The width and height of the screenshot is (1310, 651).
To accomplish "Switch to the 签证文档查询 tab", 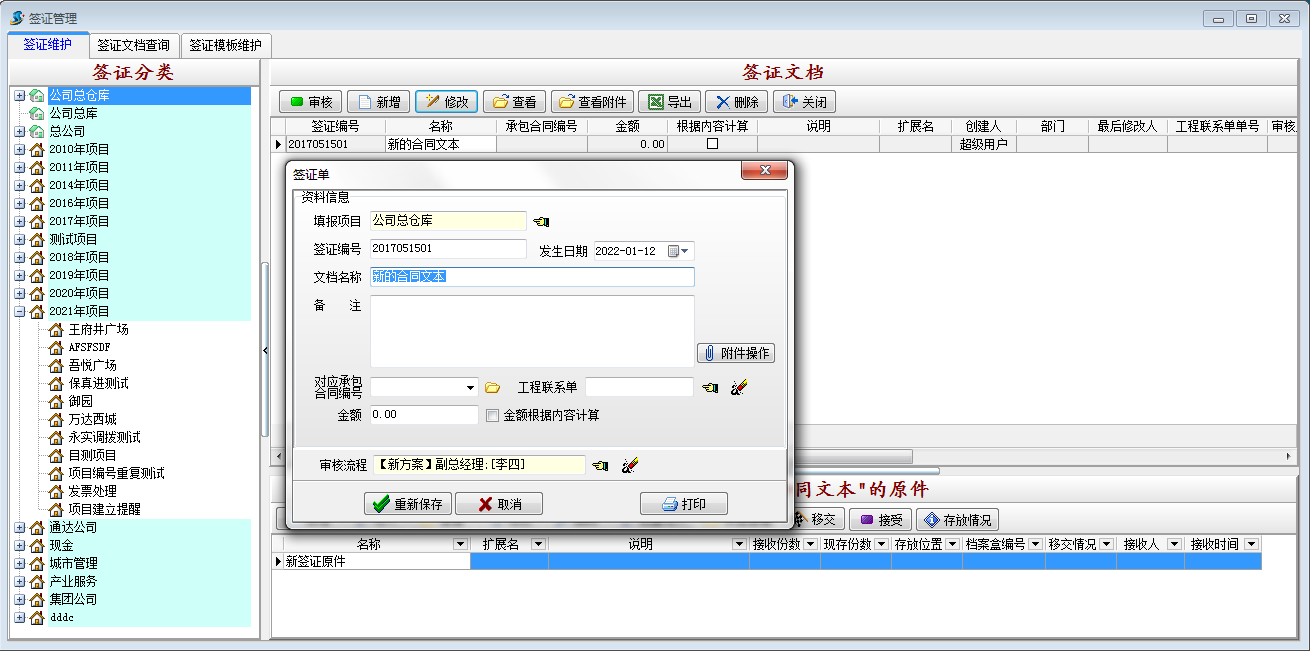I will click(x=133, y=46).
